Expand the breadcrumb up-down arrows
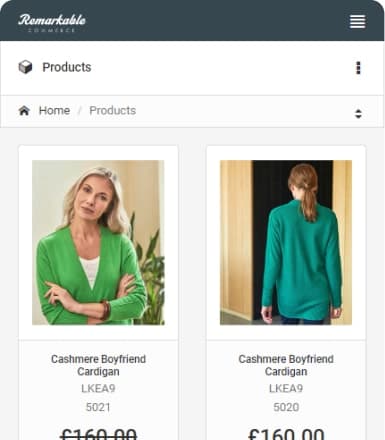The width and height of the screenshot is (385, 440). pyautogui.click(x=358, y=114)
